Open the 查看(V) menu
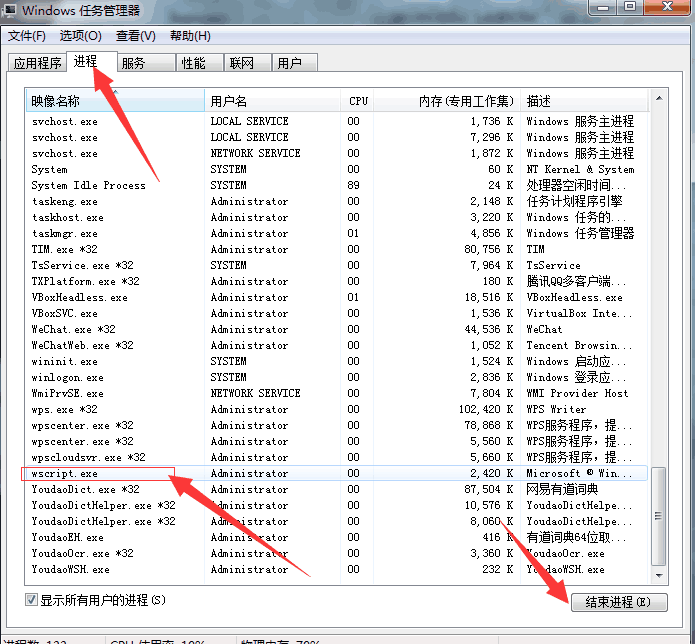The width and height of the screenshot is (695, 644). point(135,36)
